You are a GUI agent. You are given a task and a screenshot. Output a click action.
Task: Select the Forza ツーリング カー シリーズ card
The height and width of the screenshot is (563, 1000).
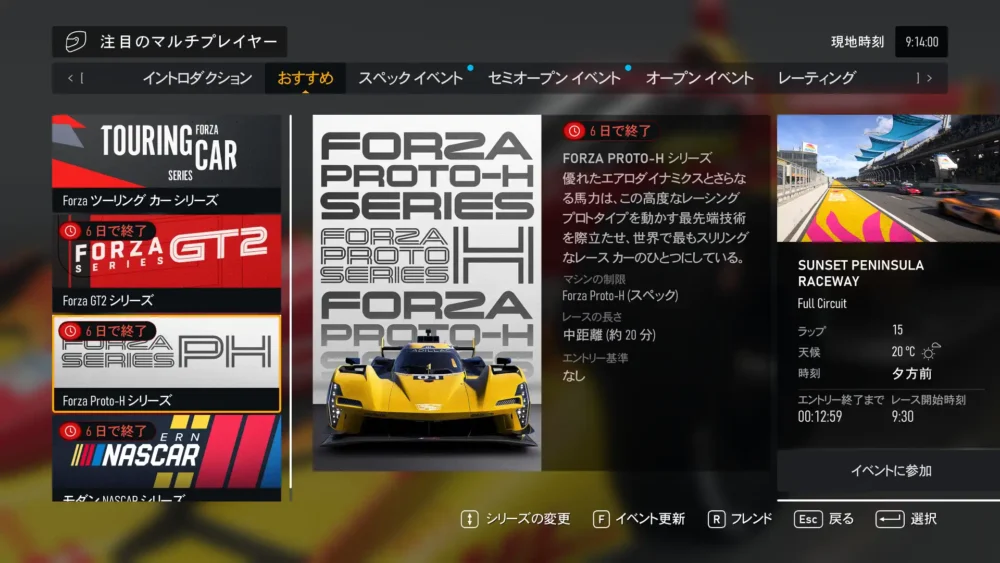pyautogui.click(x=166, y=163)
